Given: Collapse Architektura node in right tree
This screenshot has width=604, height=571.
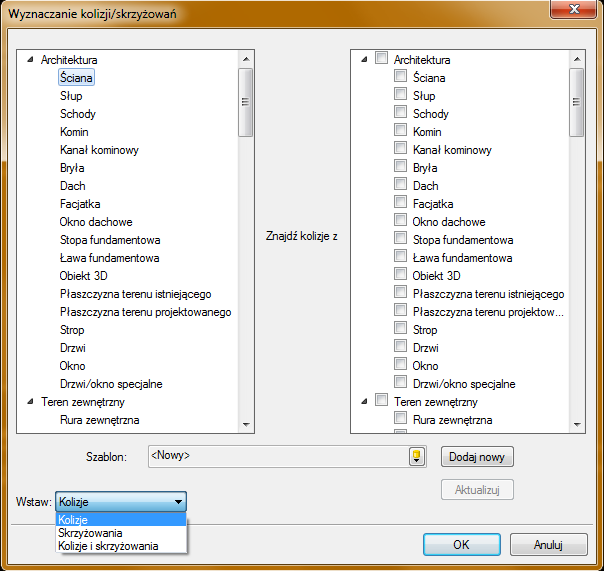Looking at the screenshot, I should [364, 60].
